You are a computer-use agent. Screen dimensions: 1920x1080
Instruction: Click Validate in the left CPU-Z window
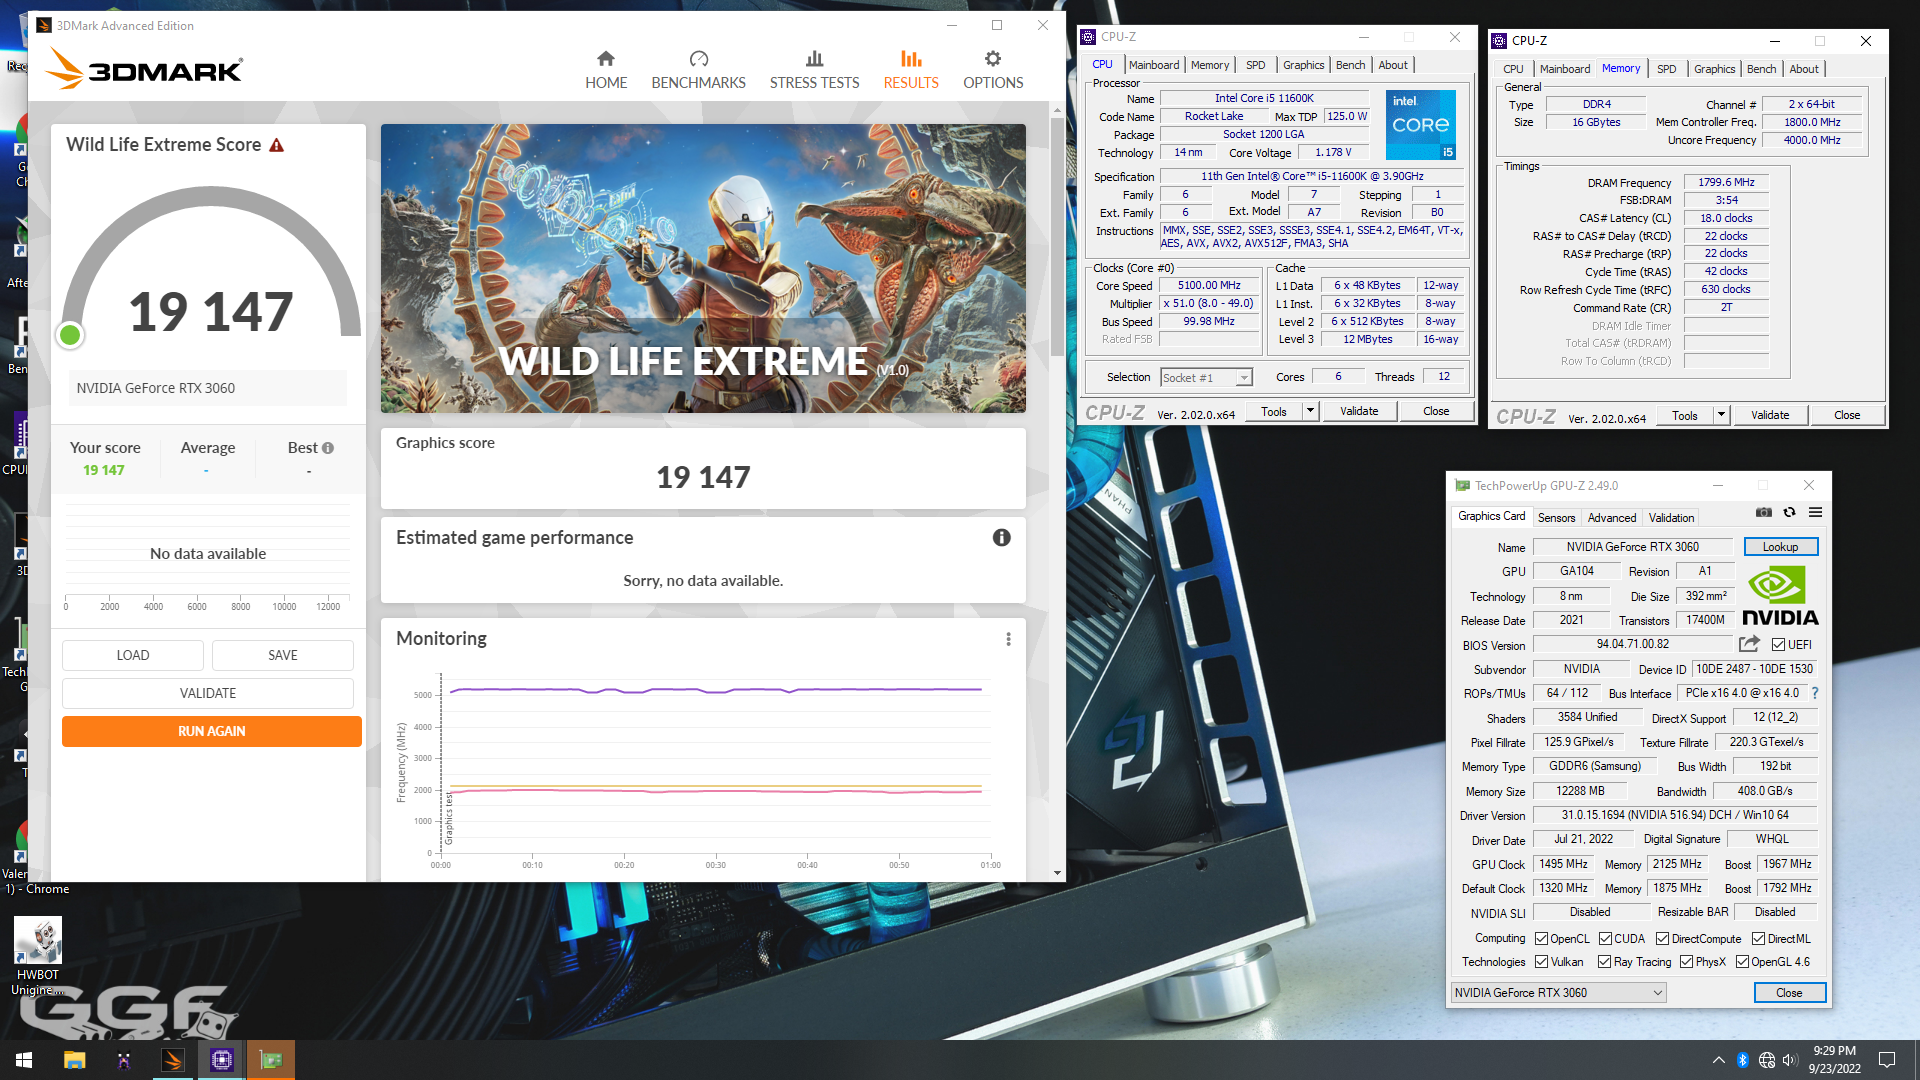(1359, 411)
